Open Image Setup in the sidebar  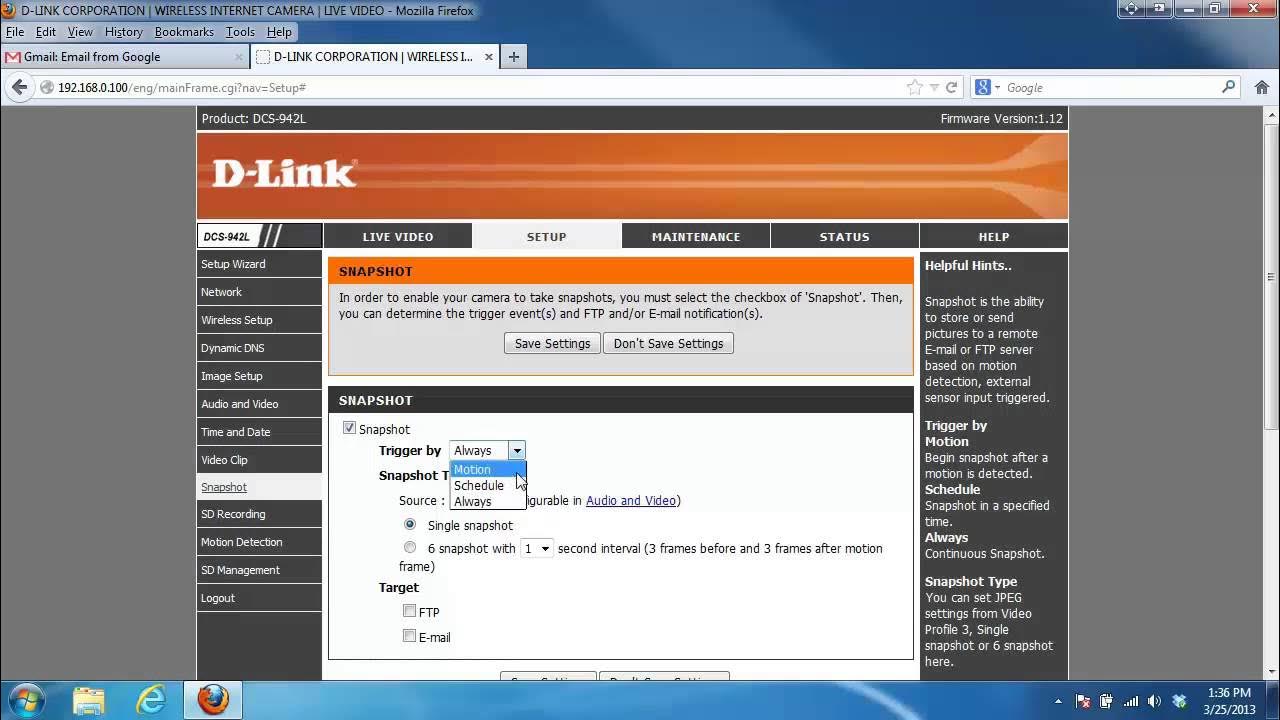(x=259, y=376)
